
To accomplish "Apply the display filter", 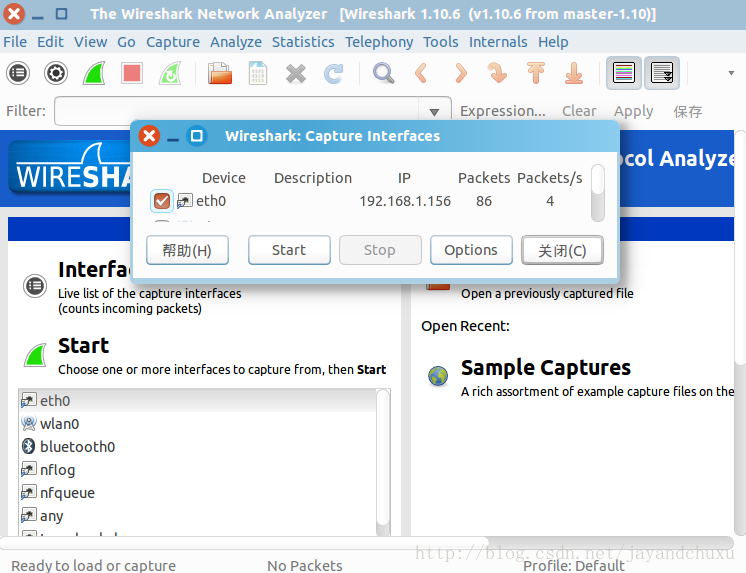I will (633, 111).
